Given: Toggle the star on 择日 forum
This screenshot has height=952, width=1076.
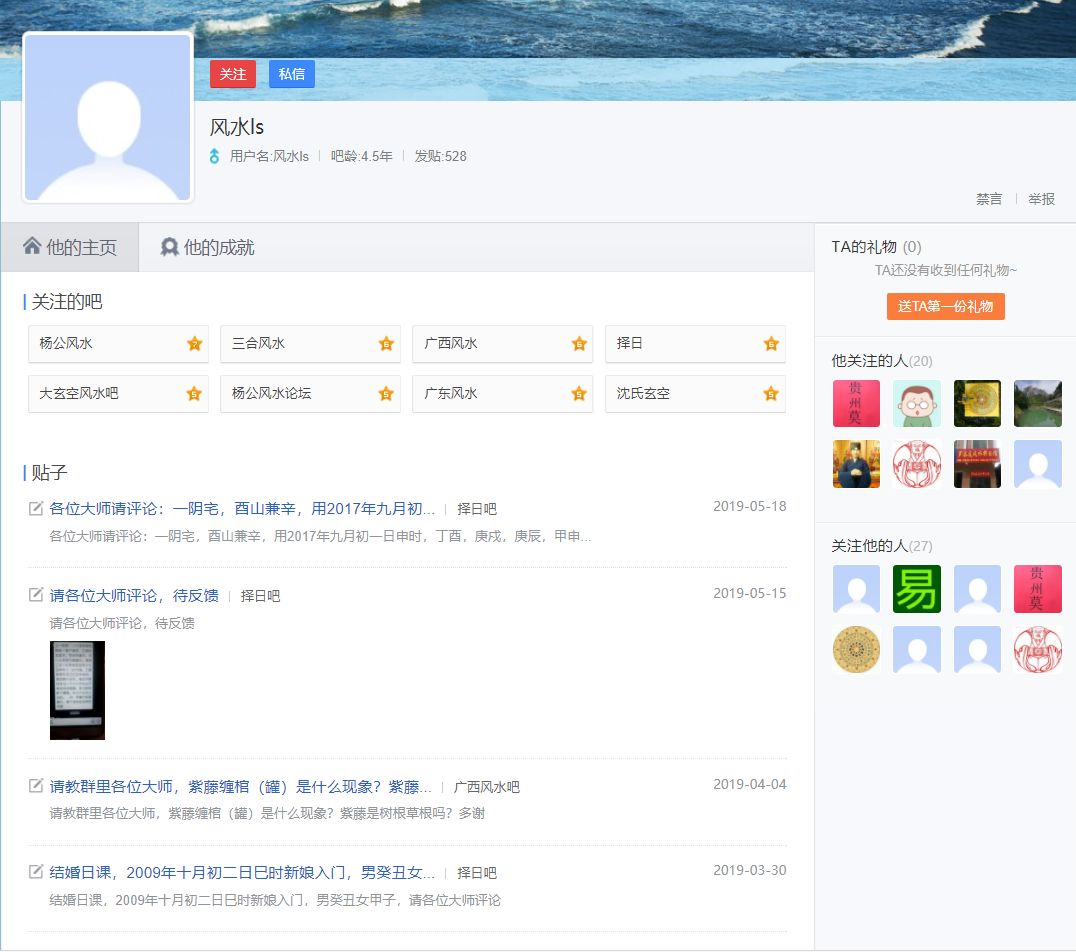Looking at the screenshot, I should pyautogui.click(x=770, y=343).
